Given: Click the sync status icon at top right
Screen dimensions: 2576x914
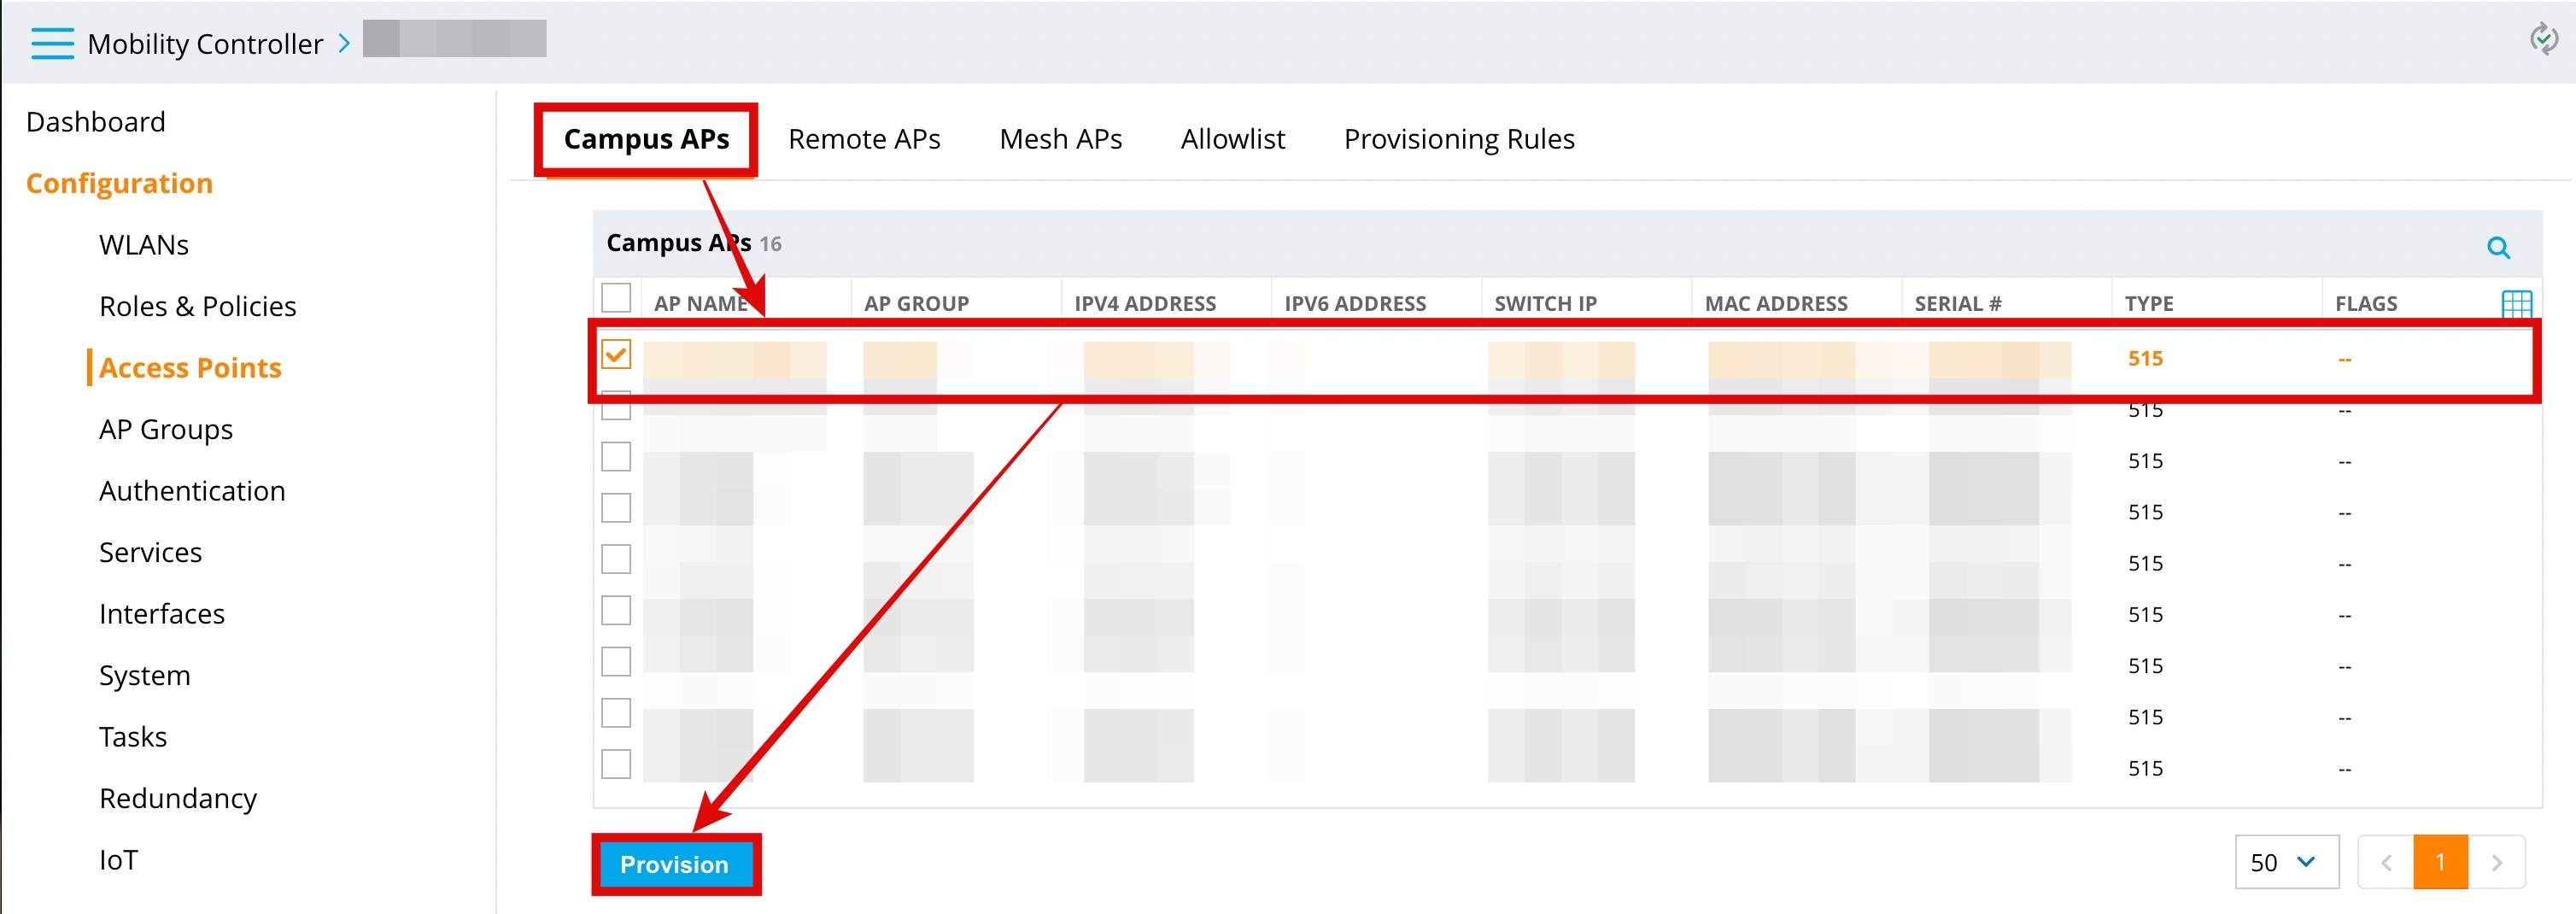Looking at the screenshot, I should pyautogui.click(x=2543, y=40).
